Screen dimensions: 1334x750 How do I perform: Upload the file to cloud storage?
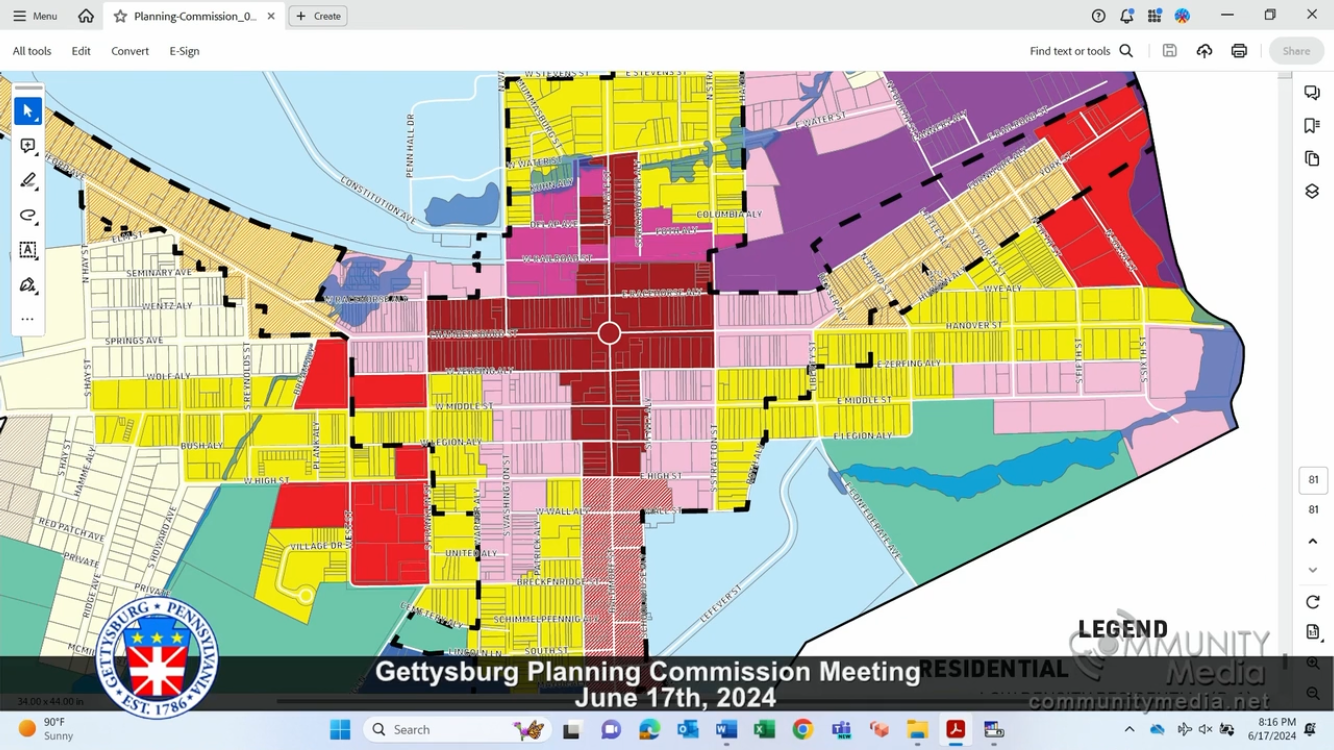[1204, 51]
